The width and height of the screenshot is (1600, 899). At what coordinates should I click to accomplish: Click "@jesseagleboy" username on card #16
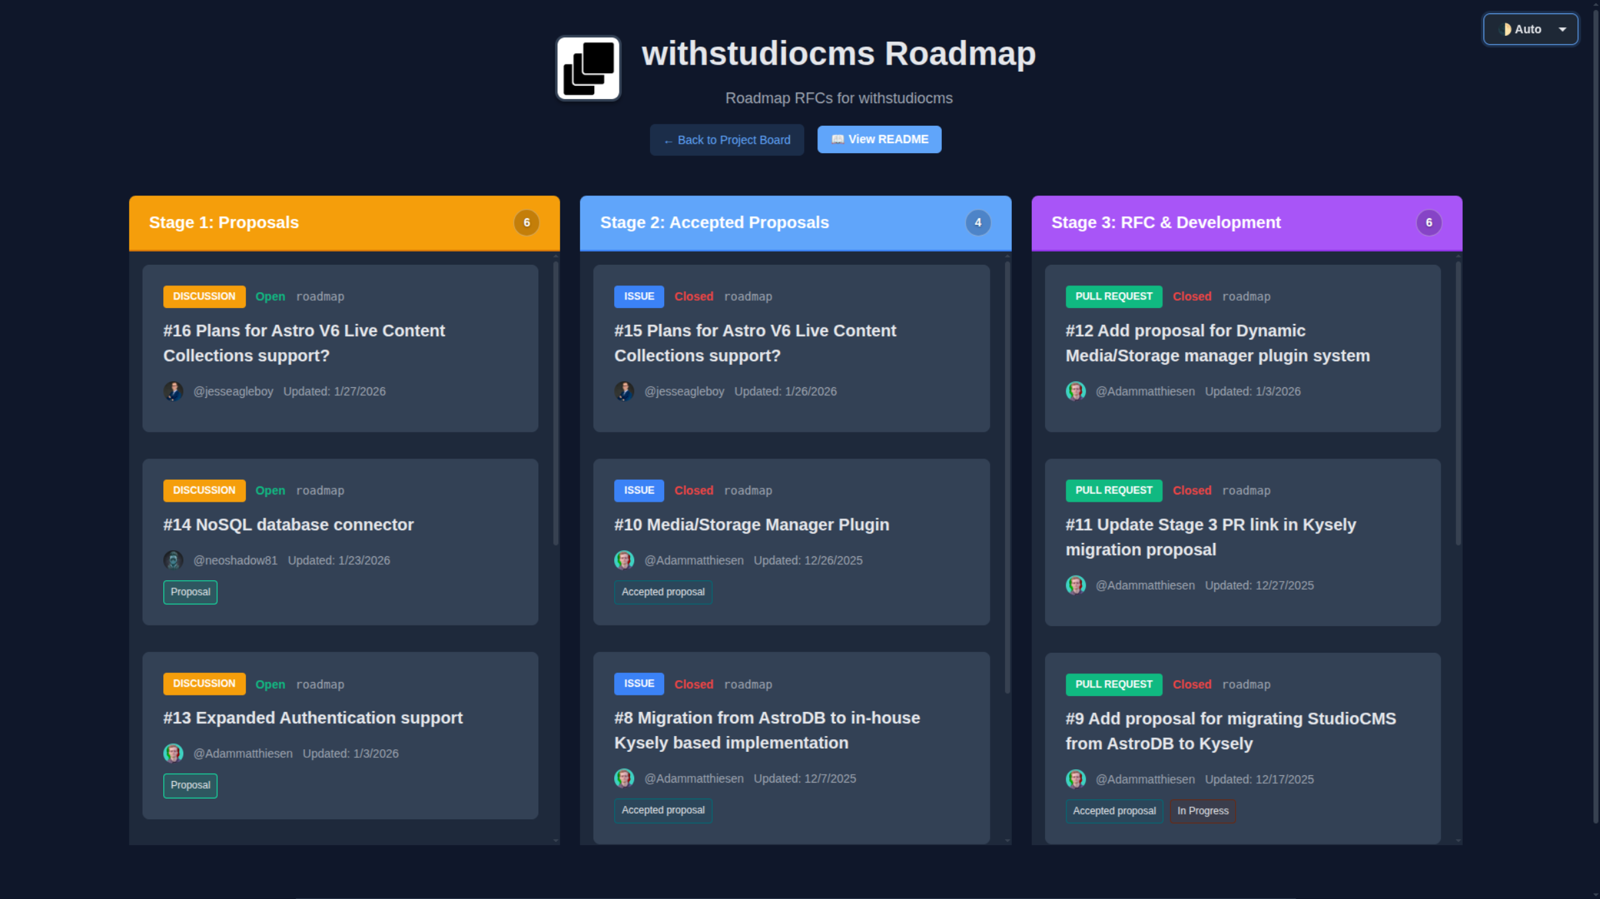tap(233, 392)
